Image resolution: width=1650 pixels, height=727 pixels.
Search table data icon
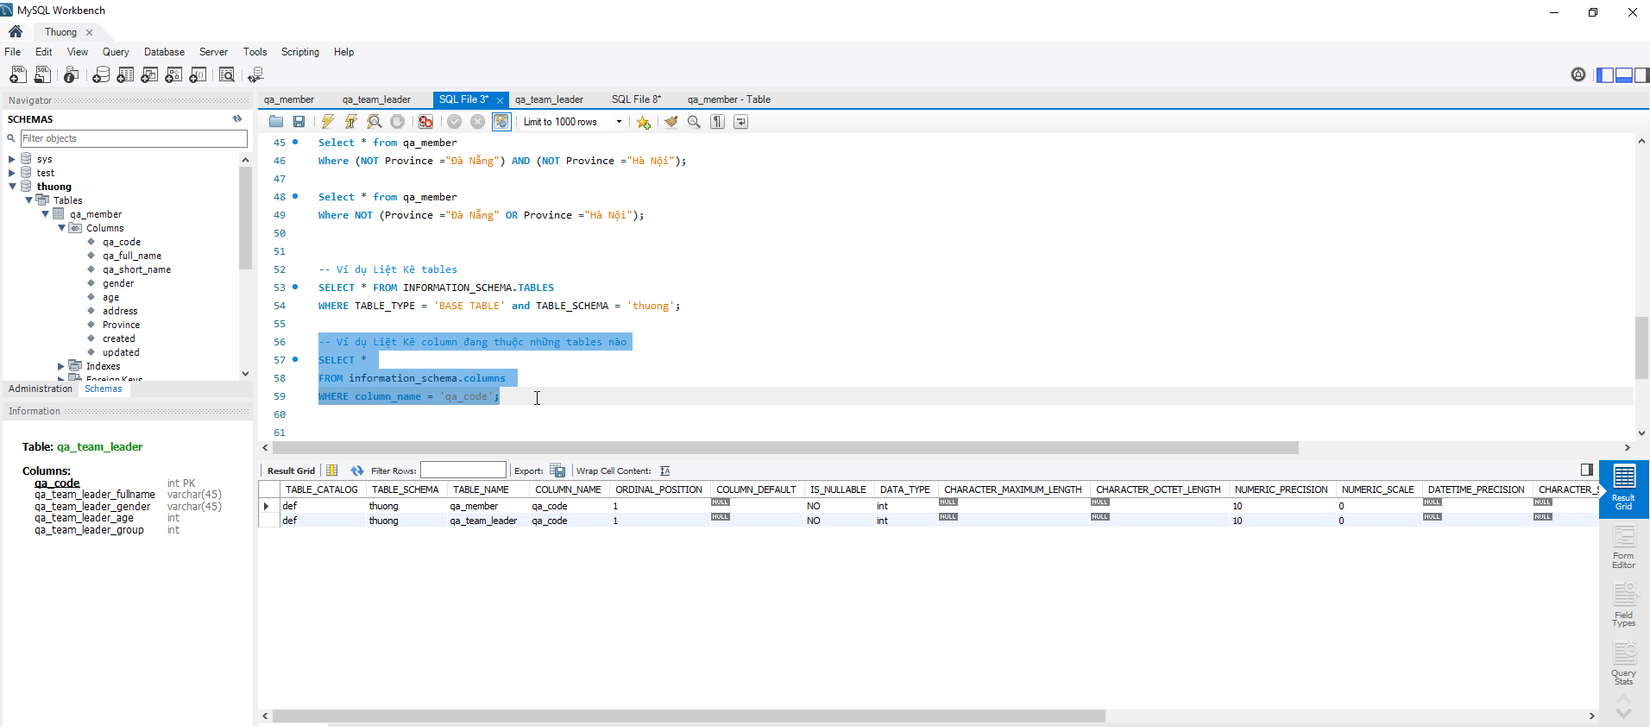[x=227, y=75]
